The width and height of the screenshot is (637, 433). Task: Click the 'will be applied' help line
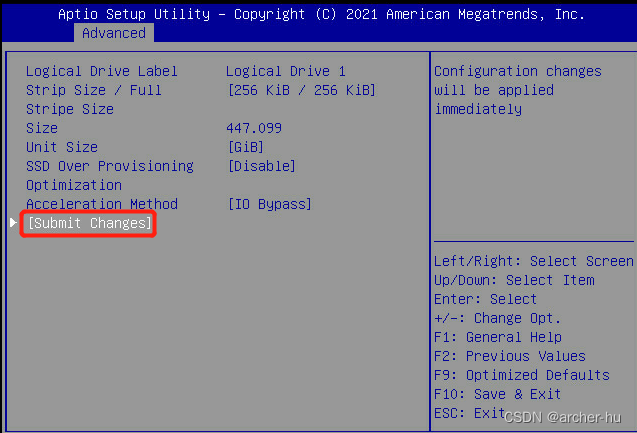(x=494, y=90)
